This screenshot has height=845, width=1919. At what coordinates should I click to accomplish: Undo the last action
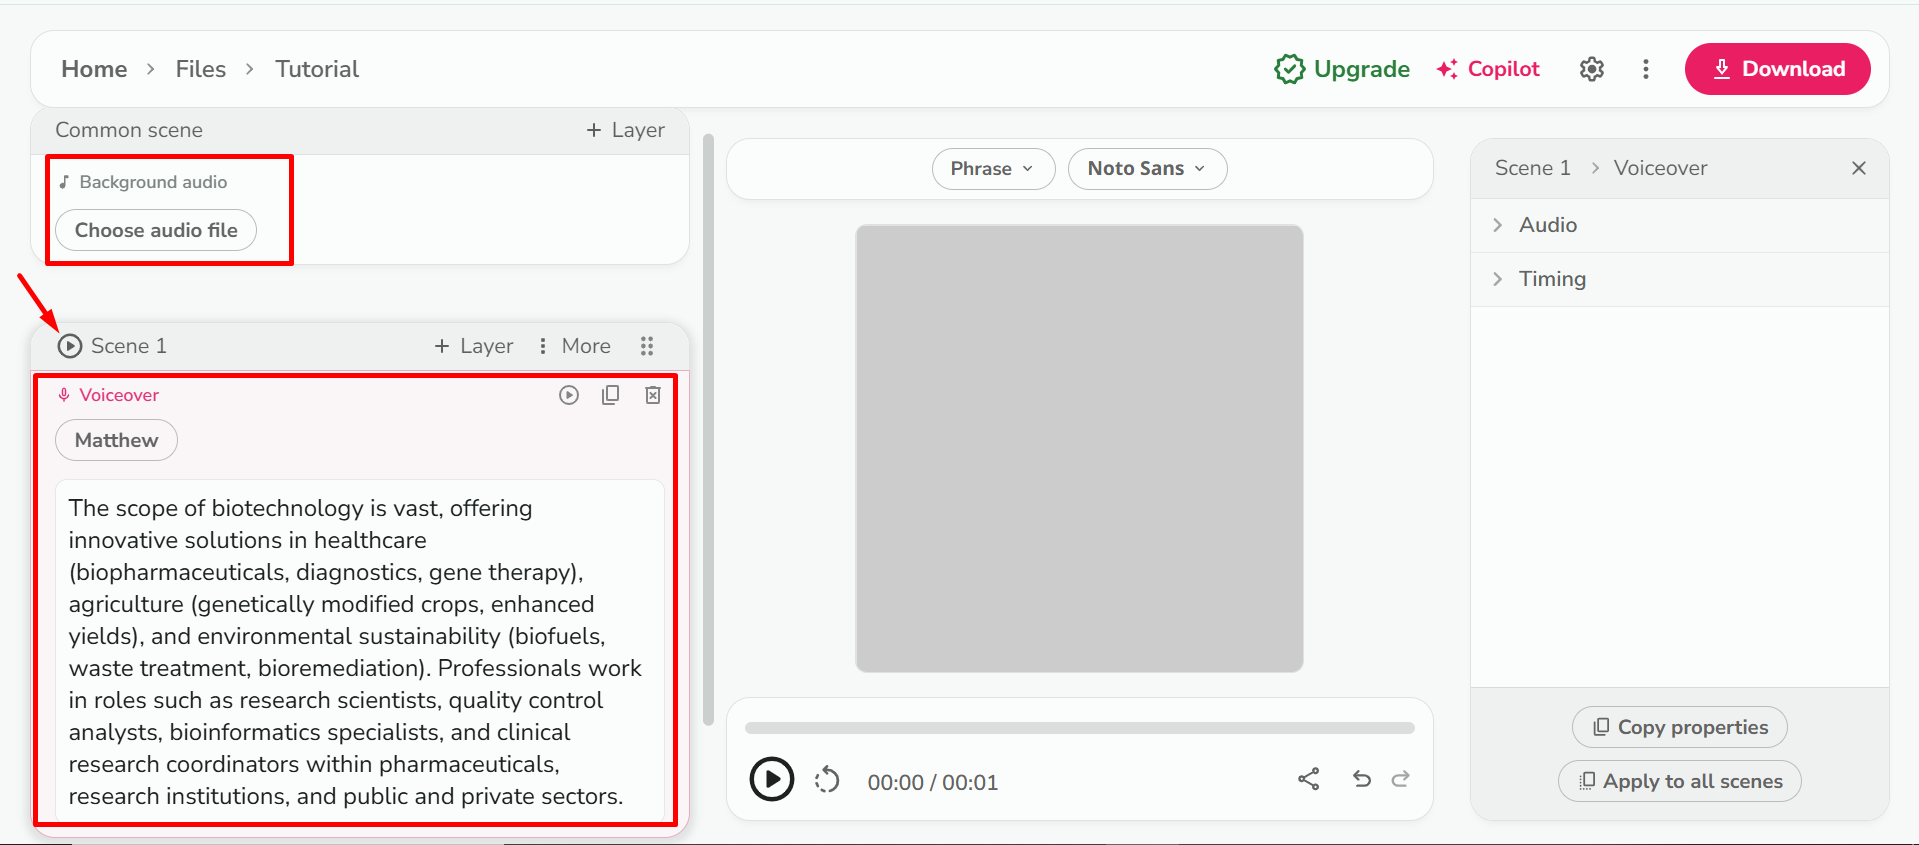tap(1362, 779)
